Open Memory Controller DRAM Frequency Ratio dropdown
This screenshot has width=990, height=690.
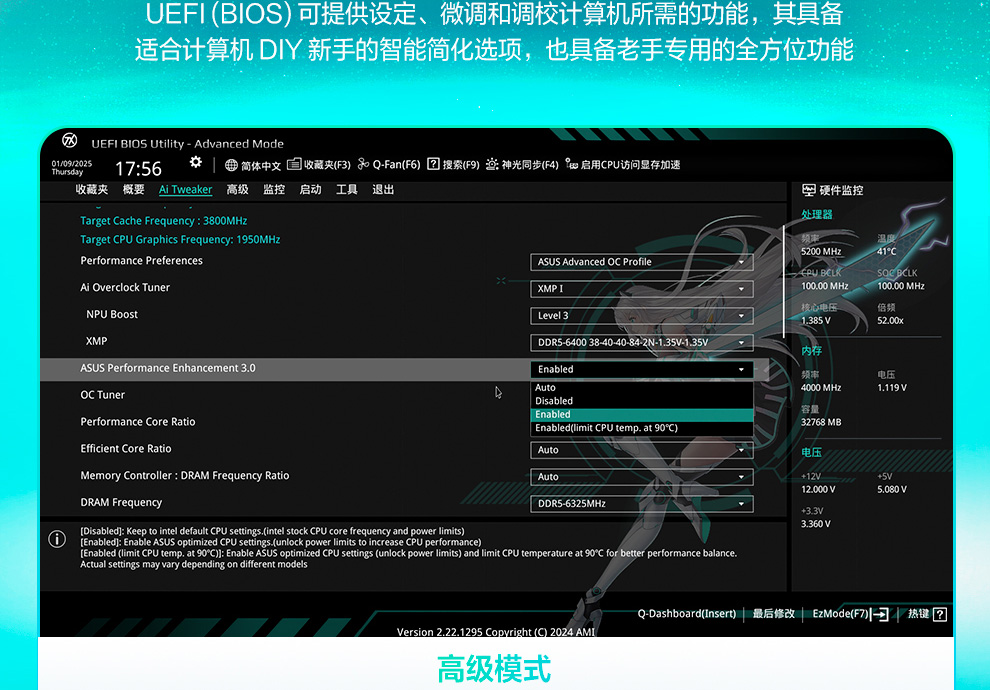tap(641, 477)
